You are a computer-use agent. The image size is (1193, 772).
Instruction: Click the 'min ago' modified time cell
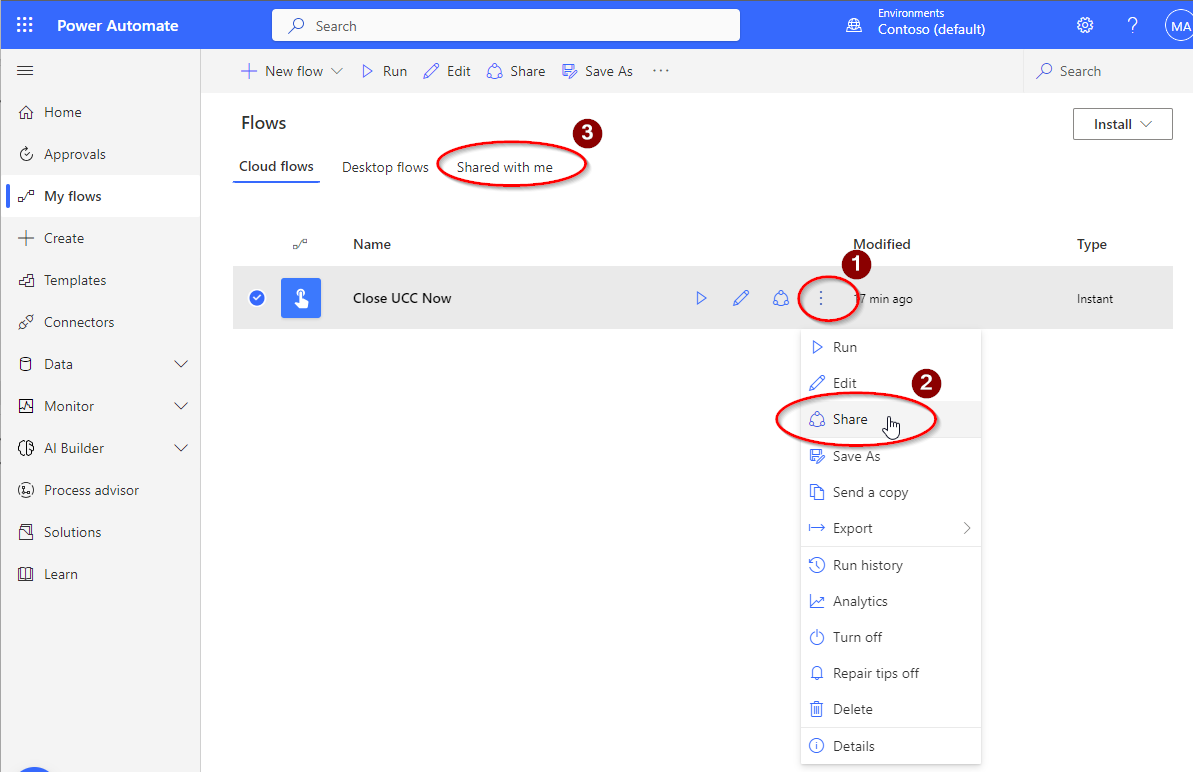point(883,299)
